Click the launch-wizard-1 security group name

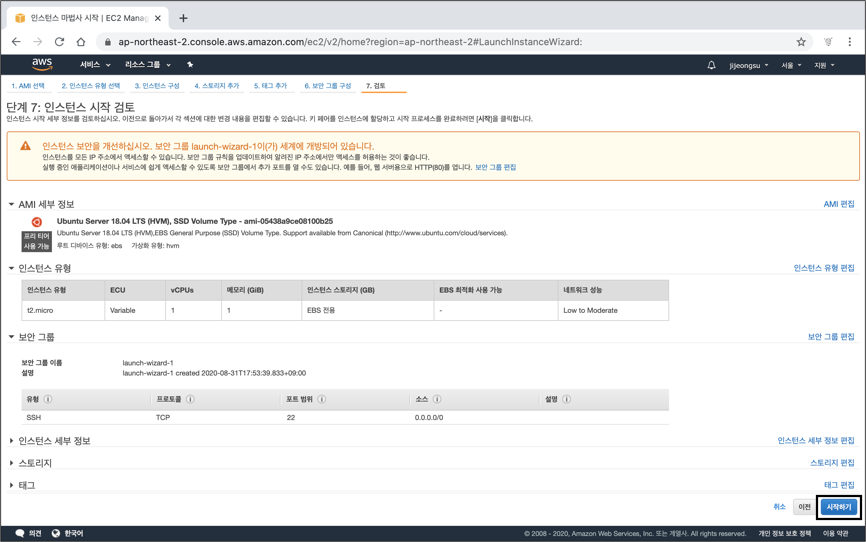(x=148, y=363)
